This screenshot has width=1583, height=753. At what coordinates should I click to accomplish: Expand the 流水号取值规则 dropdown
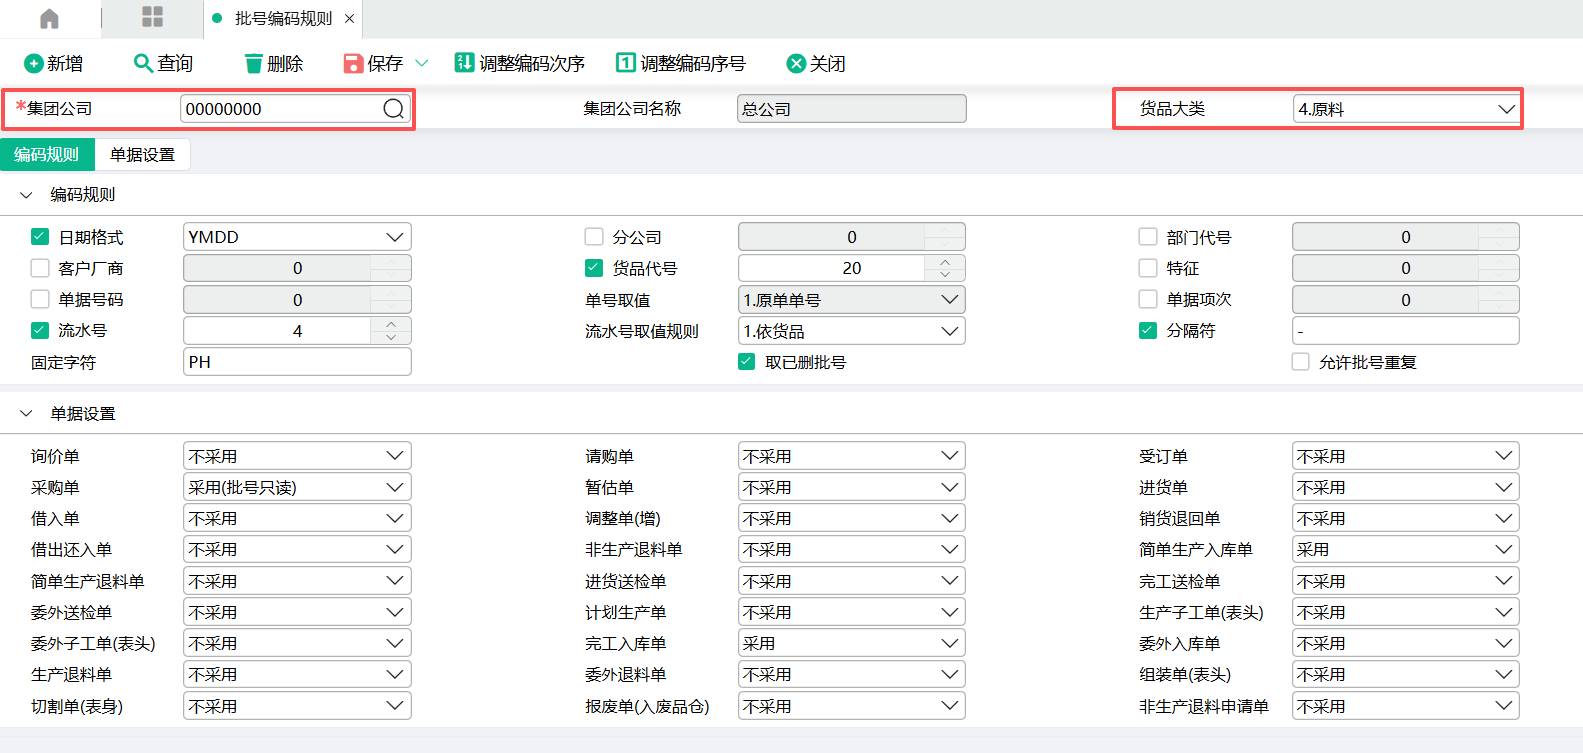(x=949, y=331)
